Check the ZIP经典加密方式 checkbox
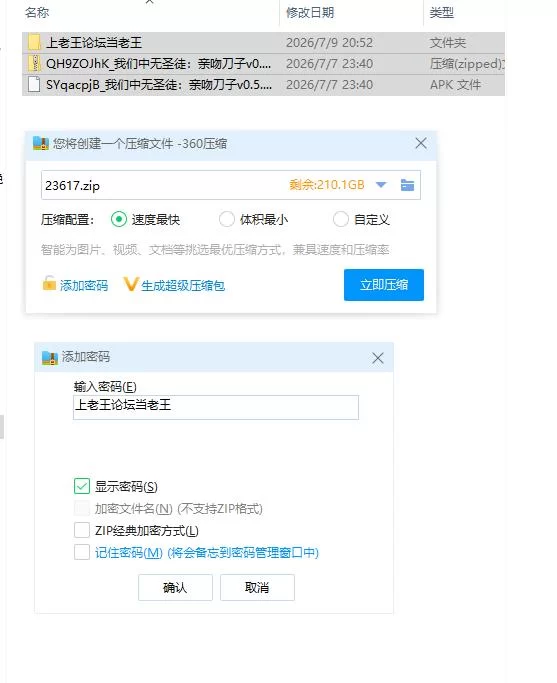The width and height of the screenshot is (557, 683). 82,530
